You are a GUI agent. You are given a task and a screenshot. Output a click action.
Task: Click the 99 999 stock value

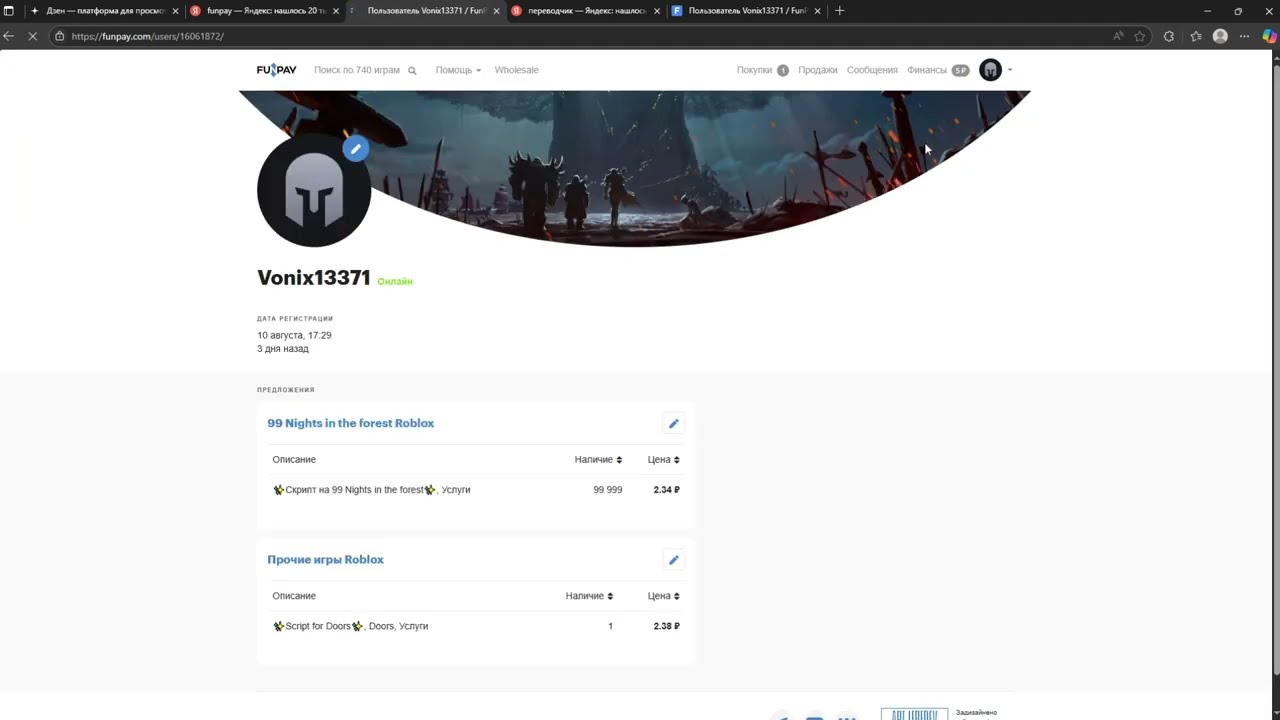point(608,490)
